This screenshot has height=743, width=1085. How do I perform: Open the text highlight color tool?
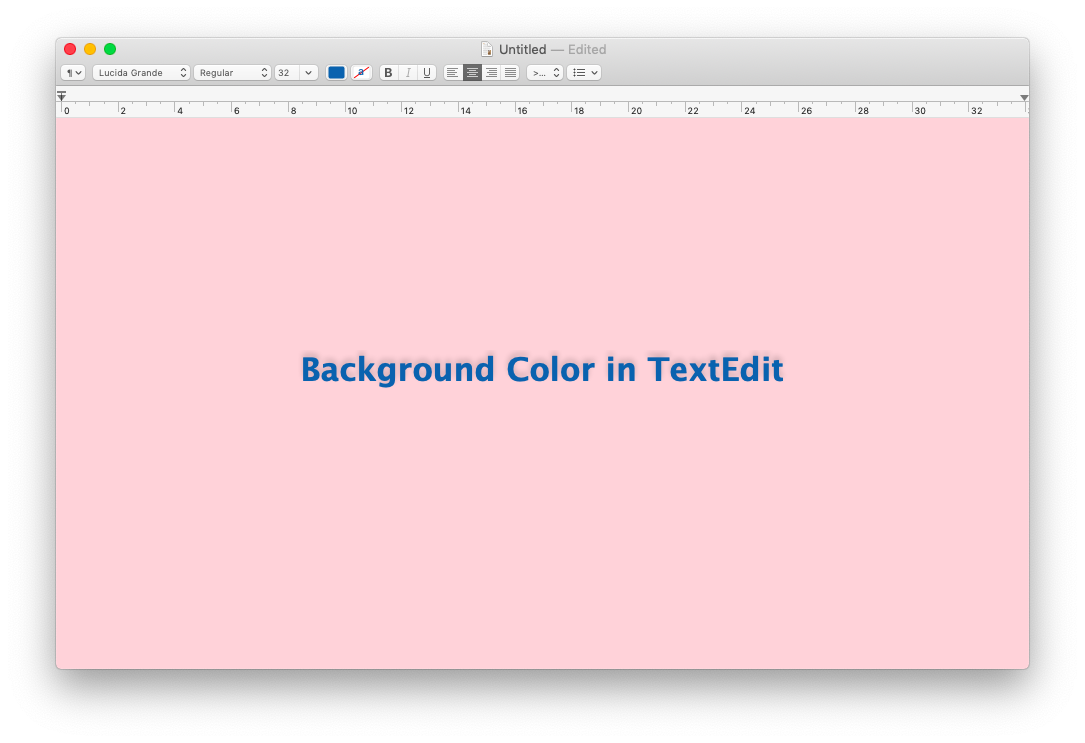[360, 72]
